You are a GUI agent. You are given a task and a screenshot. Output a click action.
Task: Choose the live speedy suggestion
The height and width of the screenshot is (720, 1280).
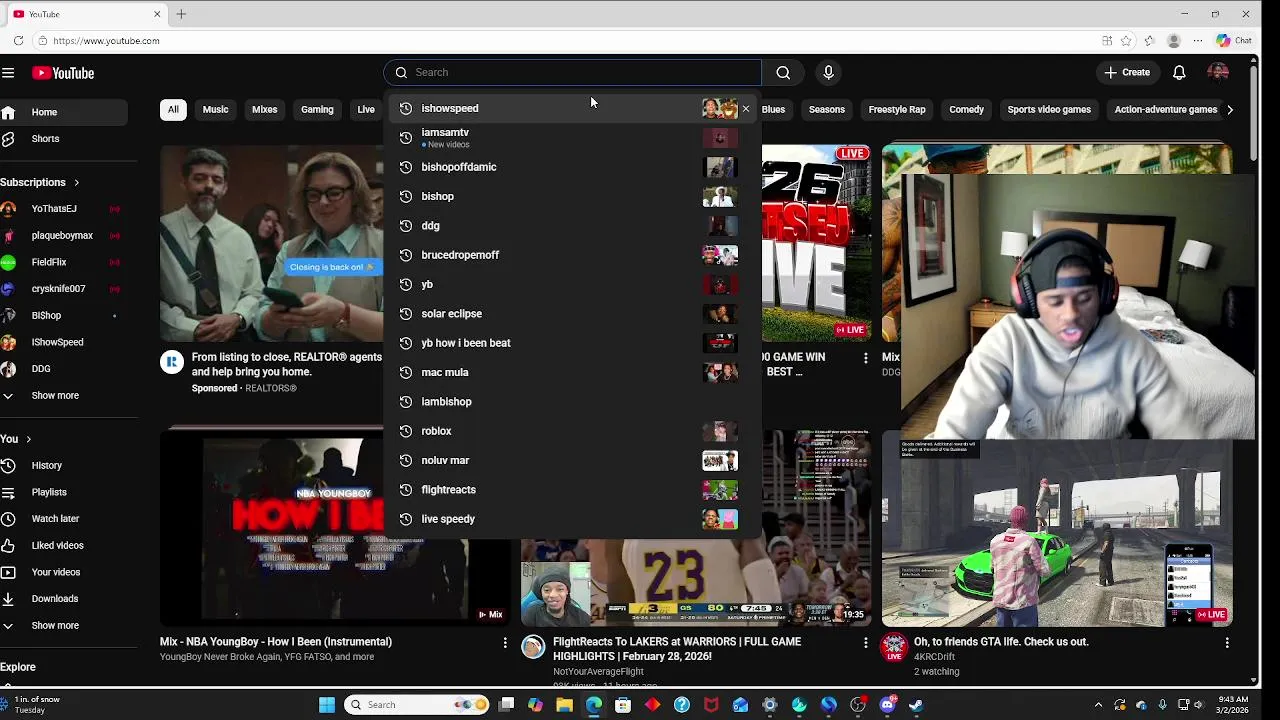coord(572,519)
